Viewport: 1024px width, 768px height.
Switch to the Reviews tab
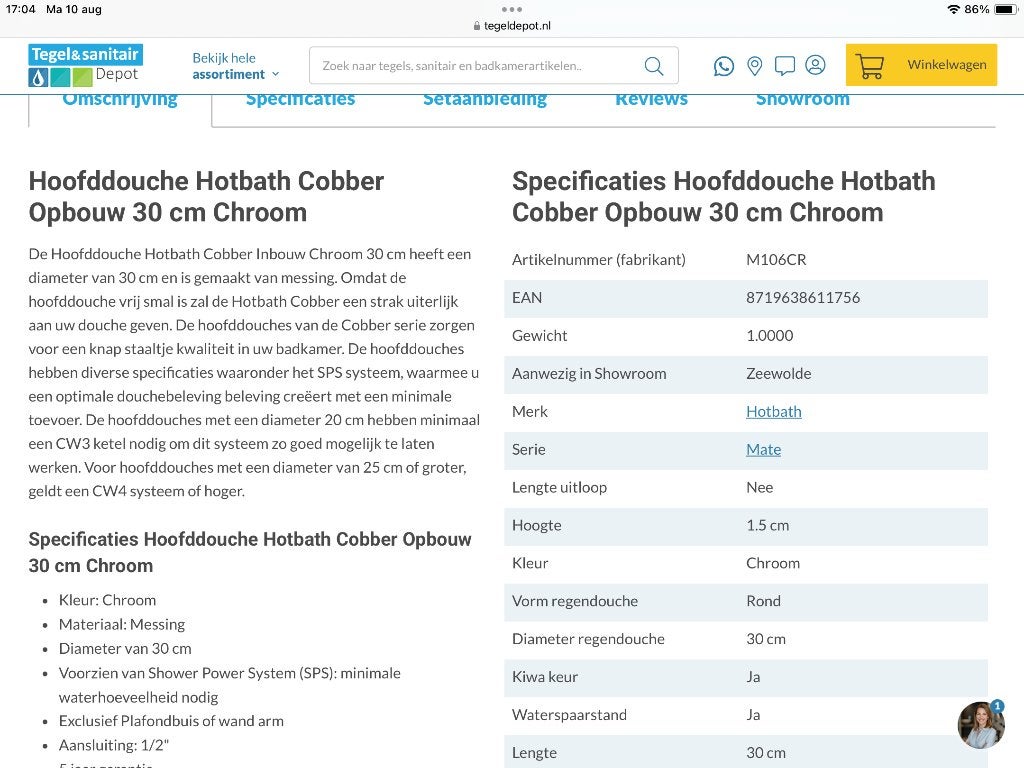tap(651, 100)
